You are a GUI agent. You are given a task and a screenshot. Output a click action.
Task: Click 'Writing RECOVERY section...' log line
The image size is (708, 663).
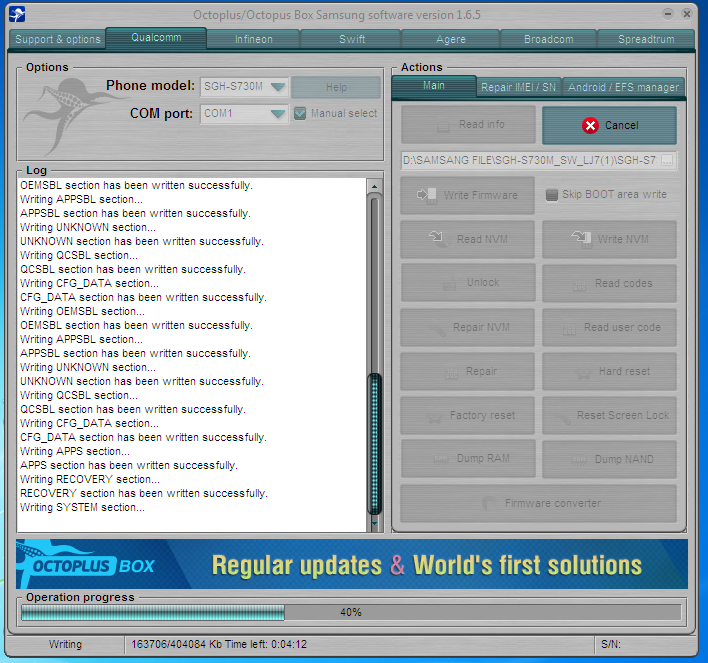89,480
